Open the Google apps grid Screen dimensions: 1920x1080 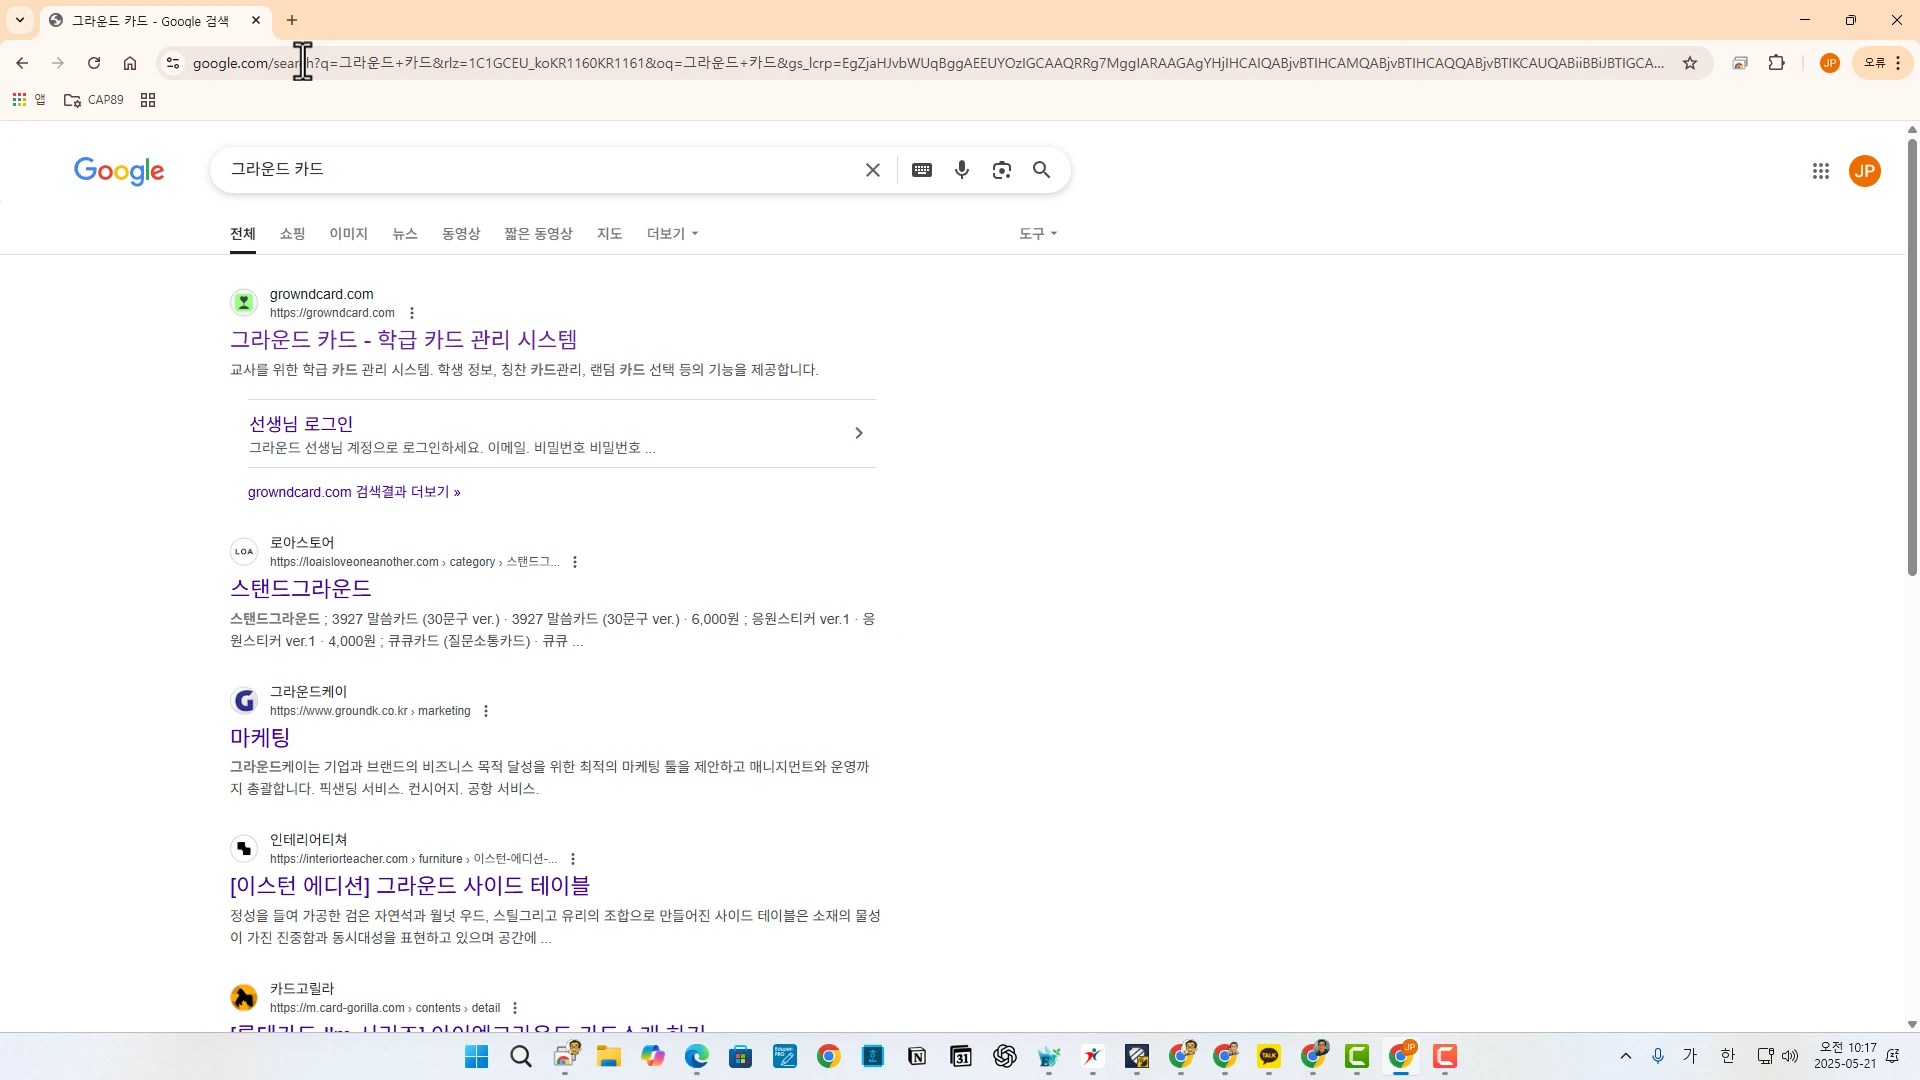point(1821,171)
